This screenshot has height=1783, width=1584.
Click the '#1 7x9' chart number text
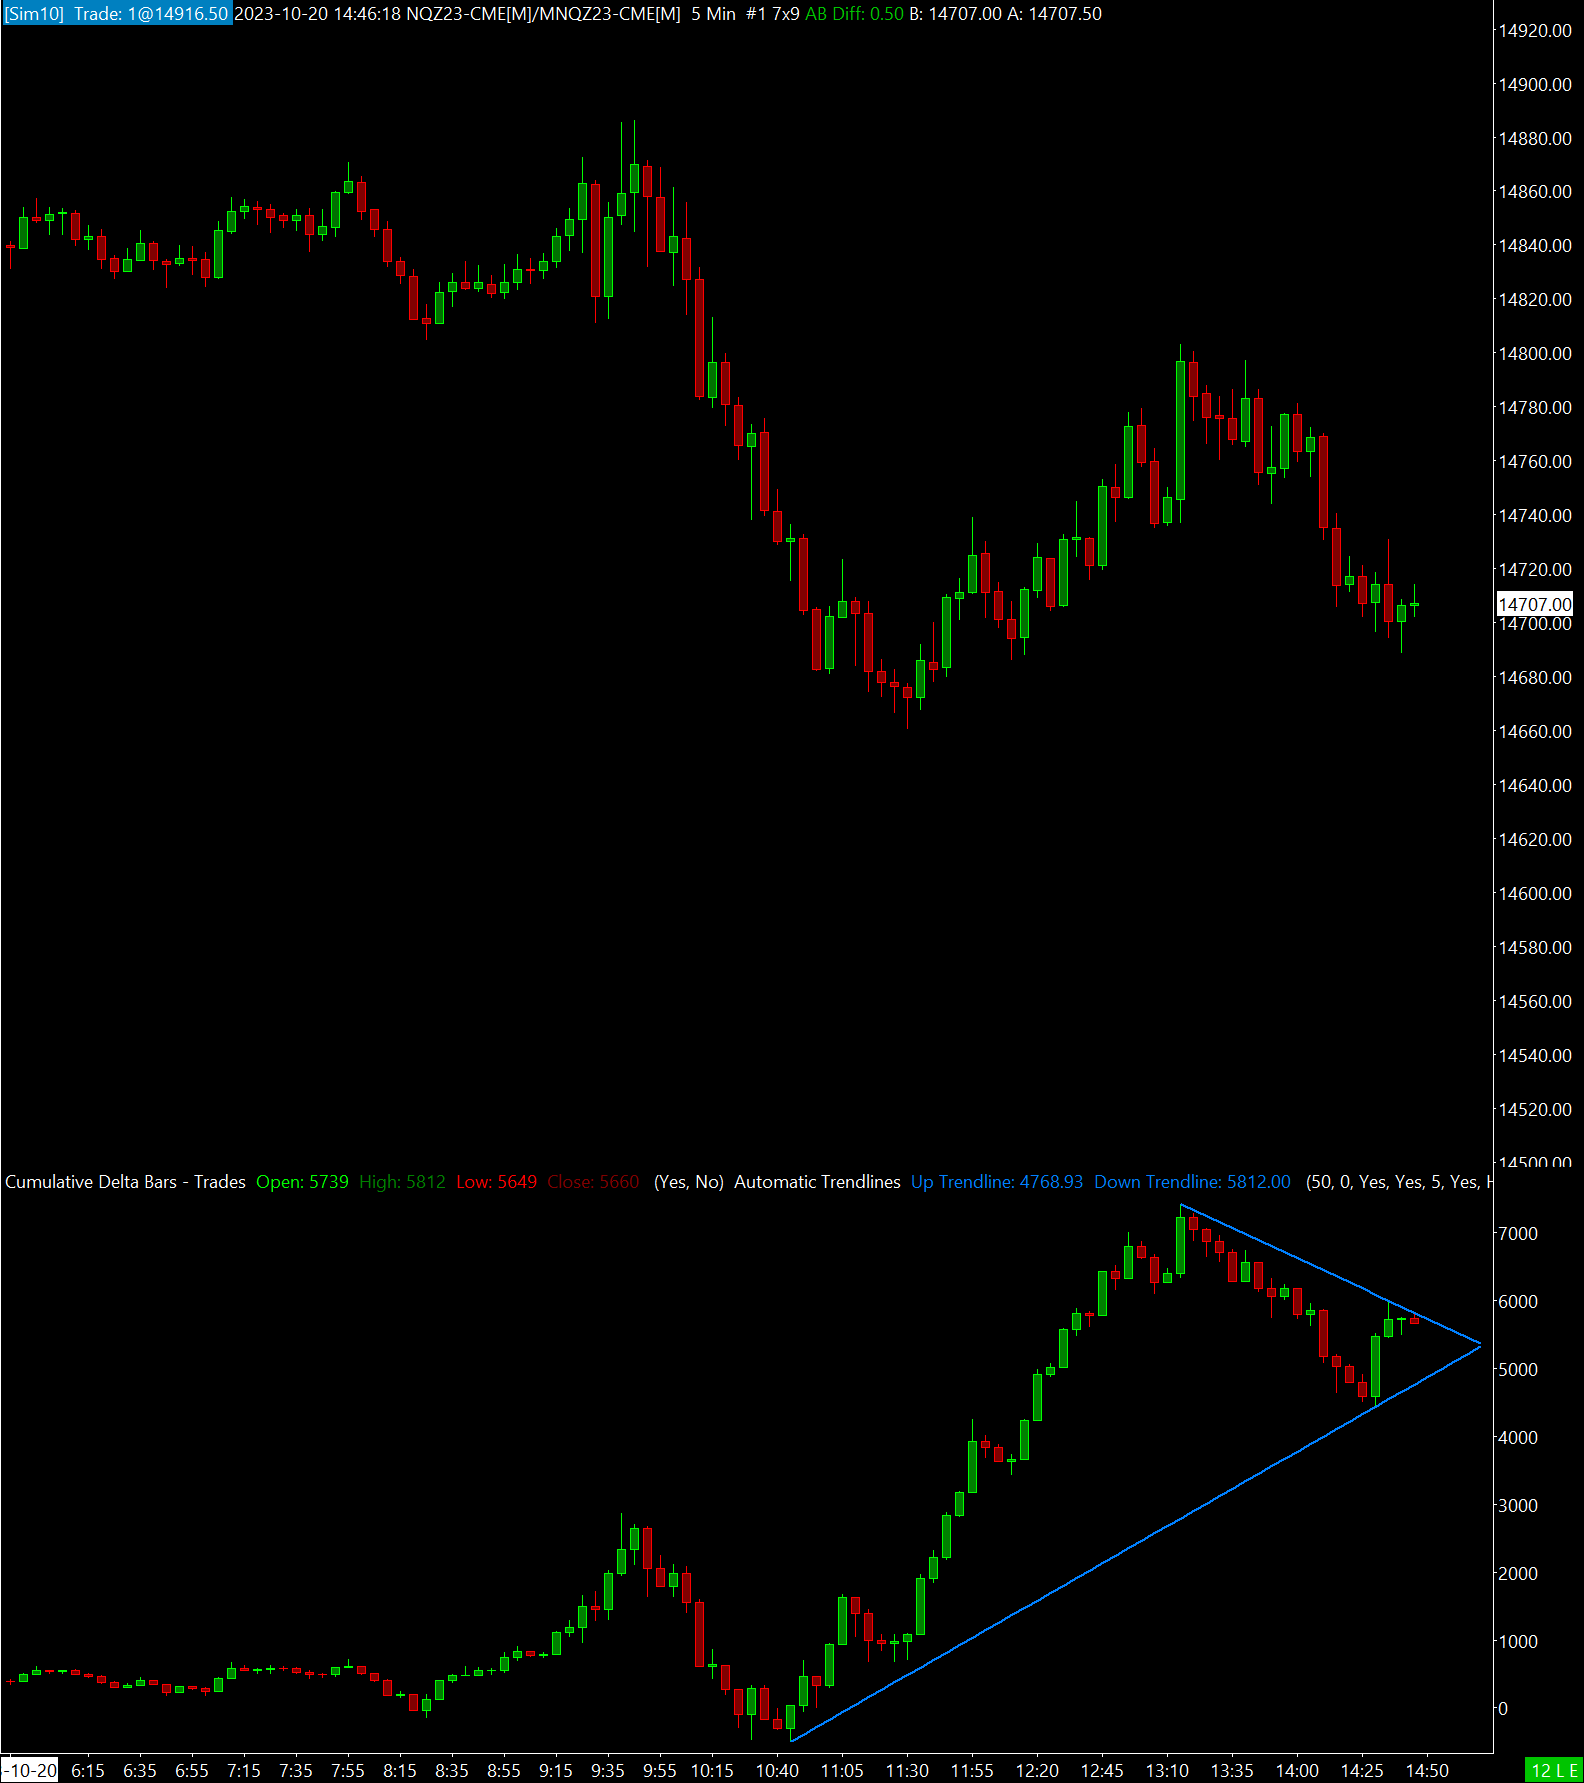pos(772,14)
